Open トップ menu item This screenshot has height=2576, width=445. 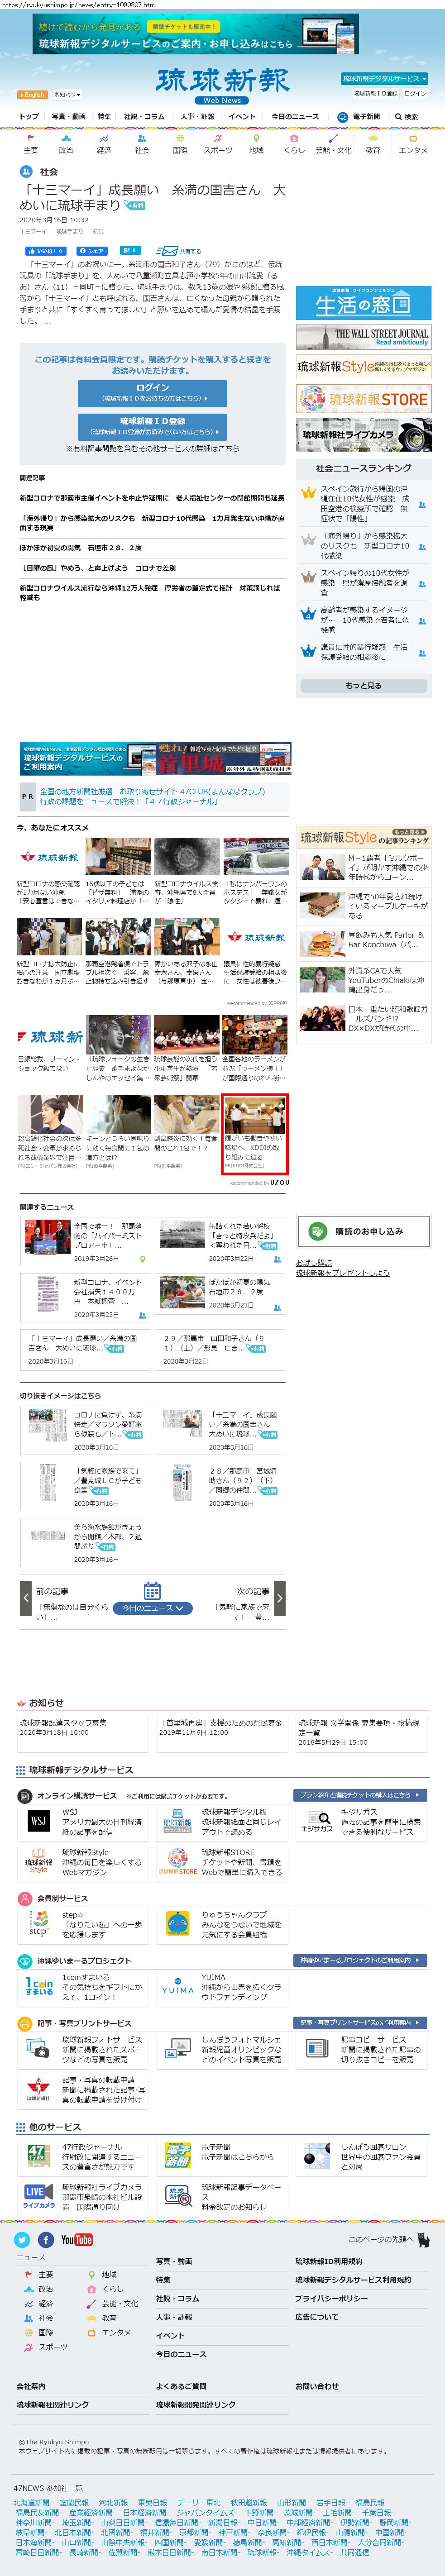point(29,117)
